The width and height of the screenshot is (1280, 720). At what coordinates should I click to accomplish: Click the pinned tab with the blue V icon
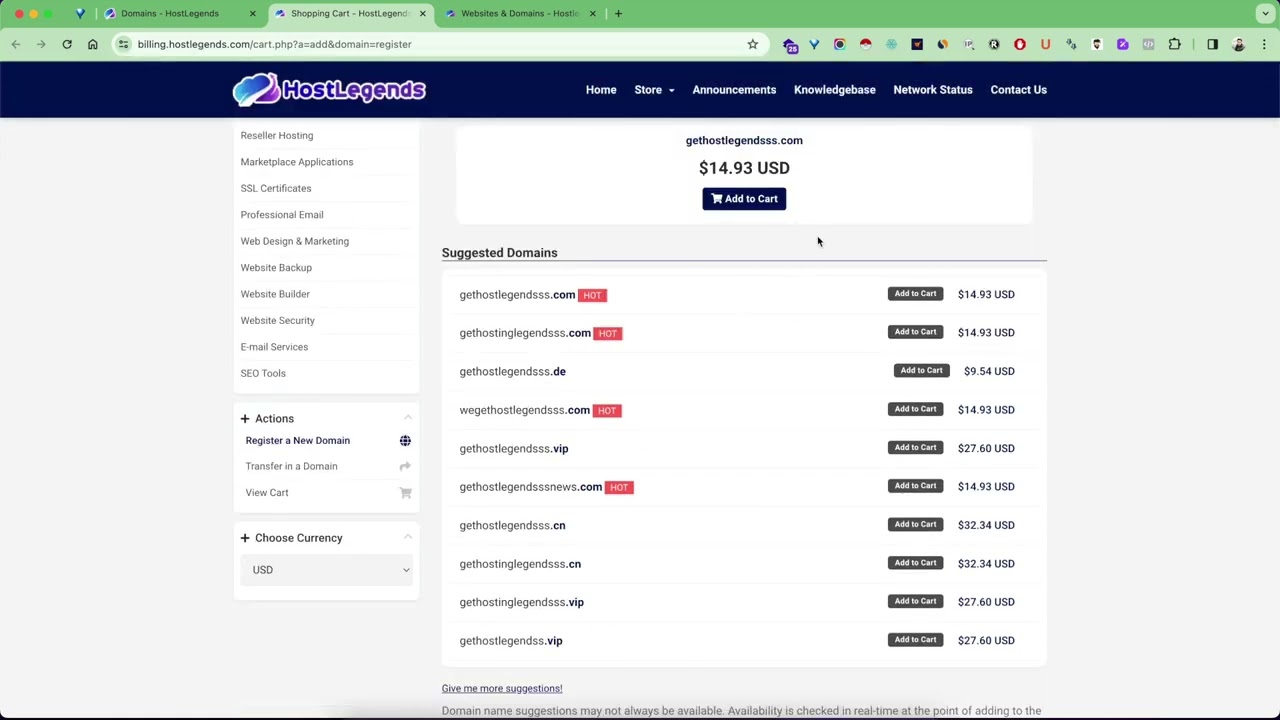click(80, 13)
